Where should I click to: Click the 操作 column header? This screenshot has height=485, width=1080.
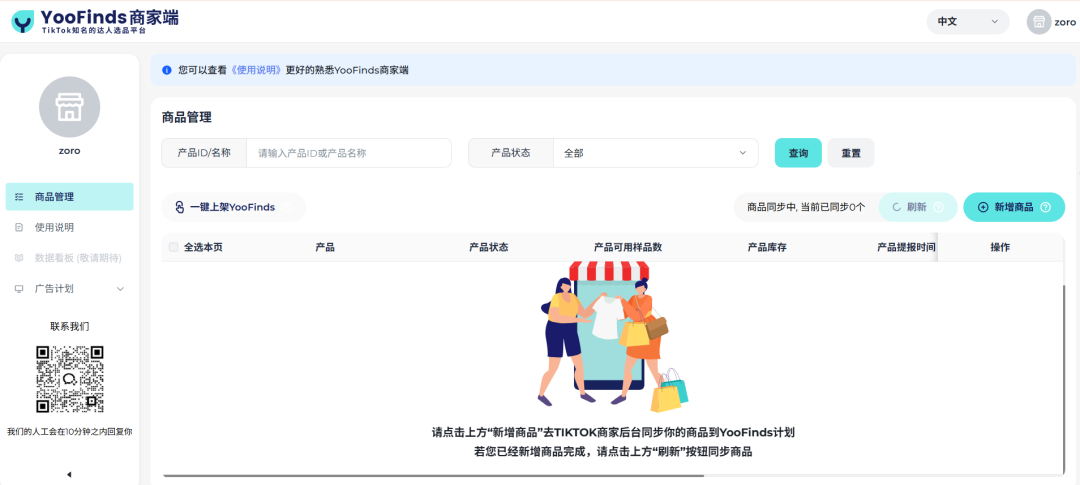1000,247
